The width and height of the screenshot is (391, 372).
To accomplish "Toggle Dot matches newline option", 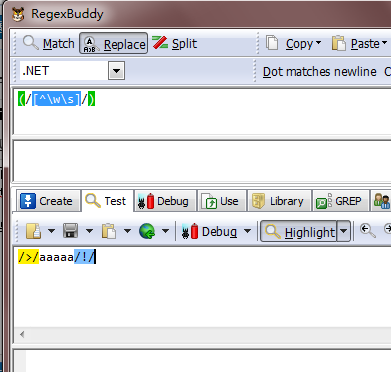I will click(319, 72).
